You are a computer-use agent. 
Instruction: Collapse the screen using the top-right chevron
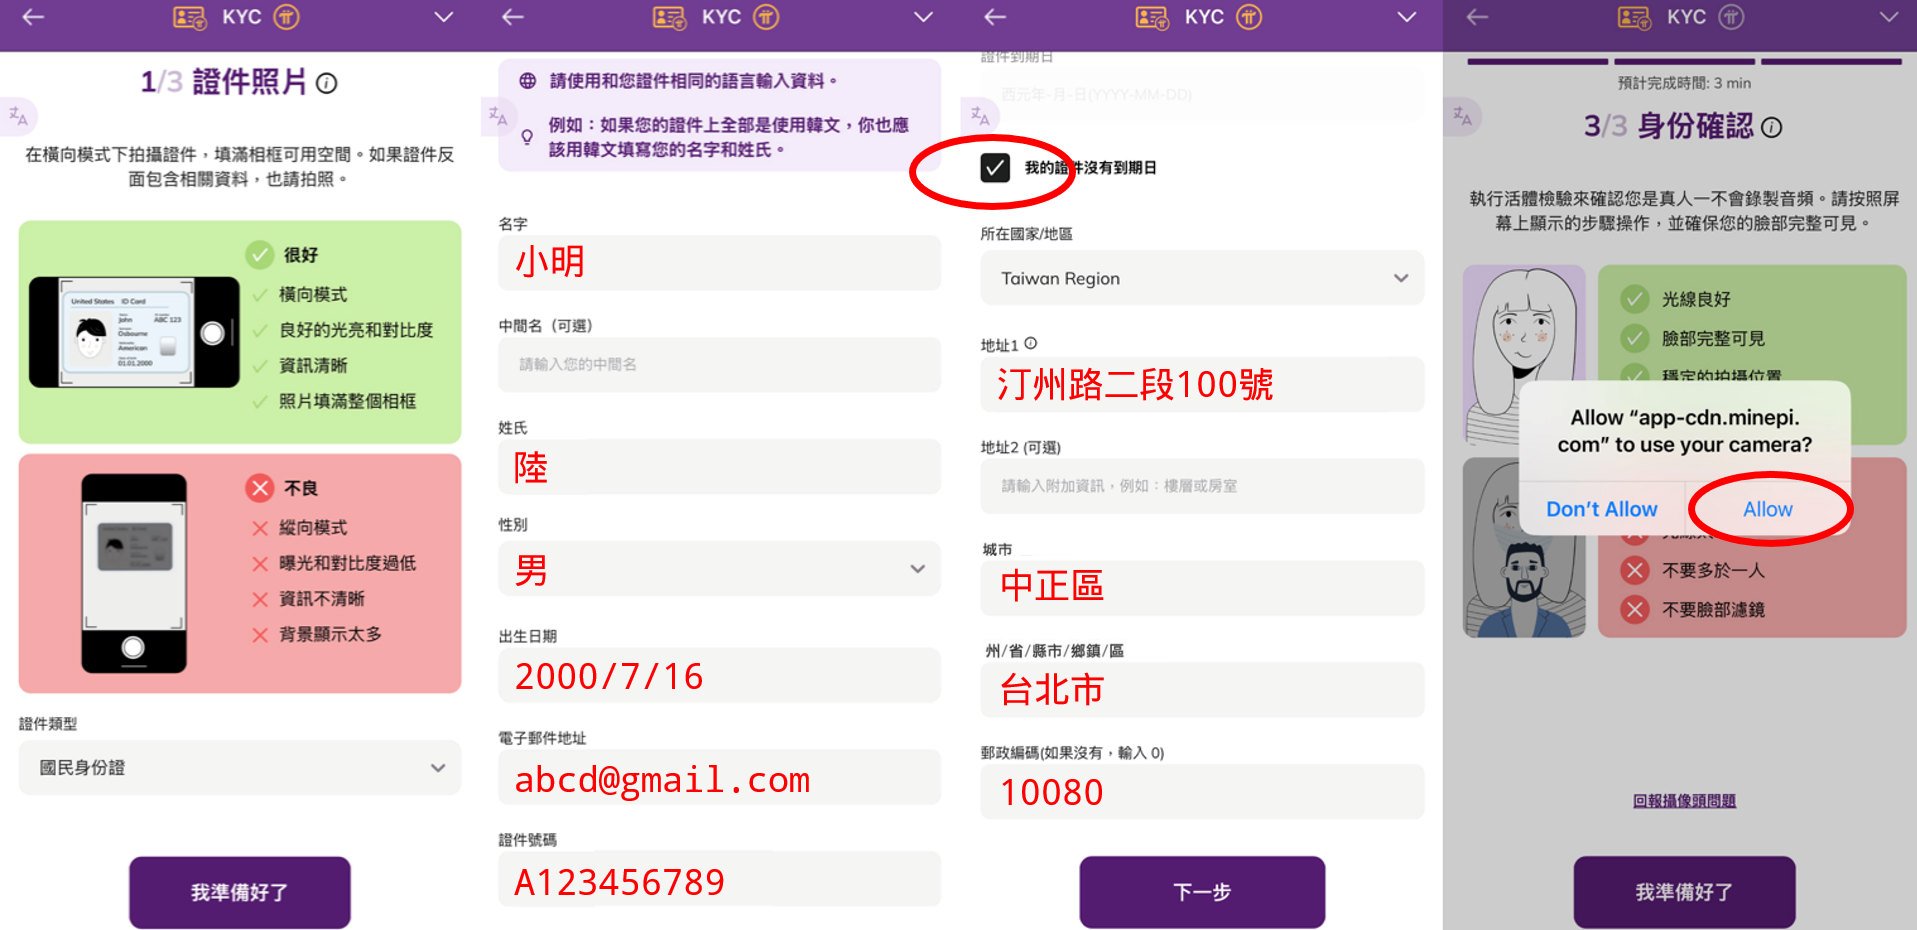(x=1889, y=17)
